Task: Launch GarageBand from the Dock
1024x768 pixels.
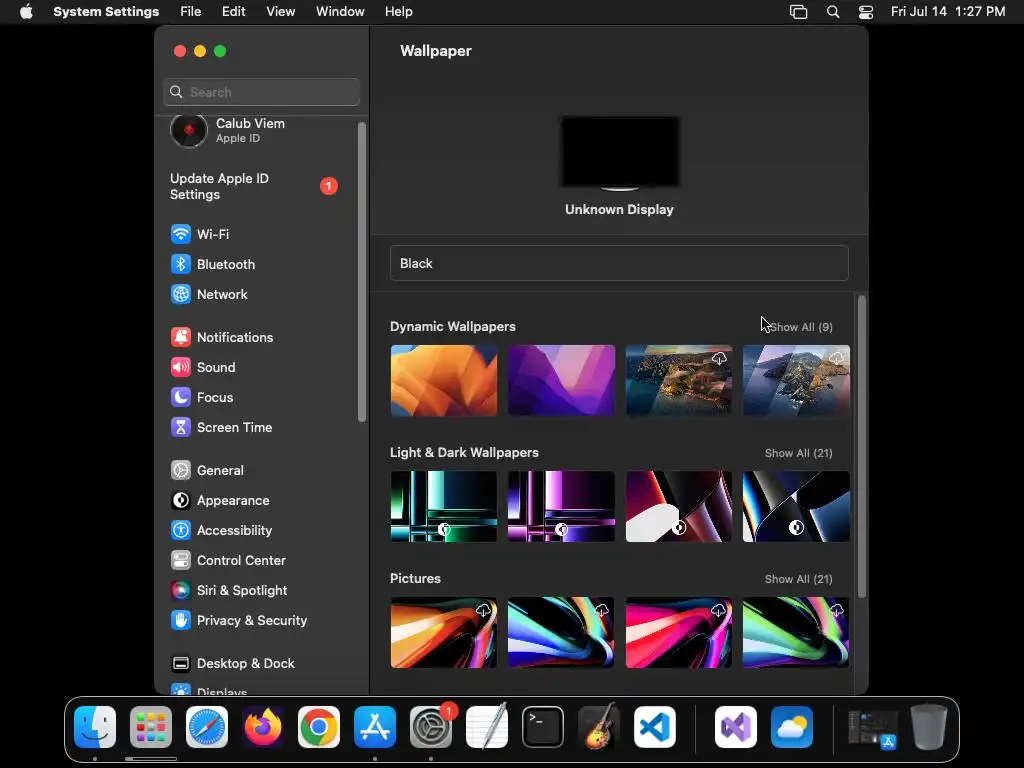Action: [x=598, y=727]
